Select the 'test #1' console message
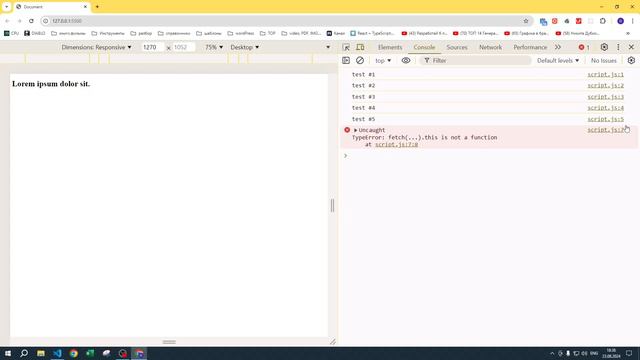Viewport: 640px width, 360px height. pyautogui.click(x=363, y=74)
